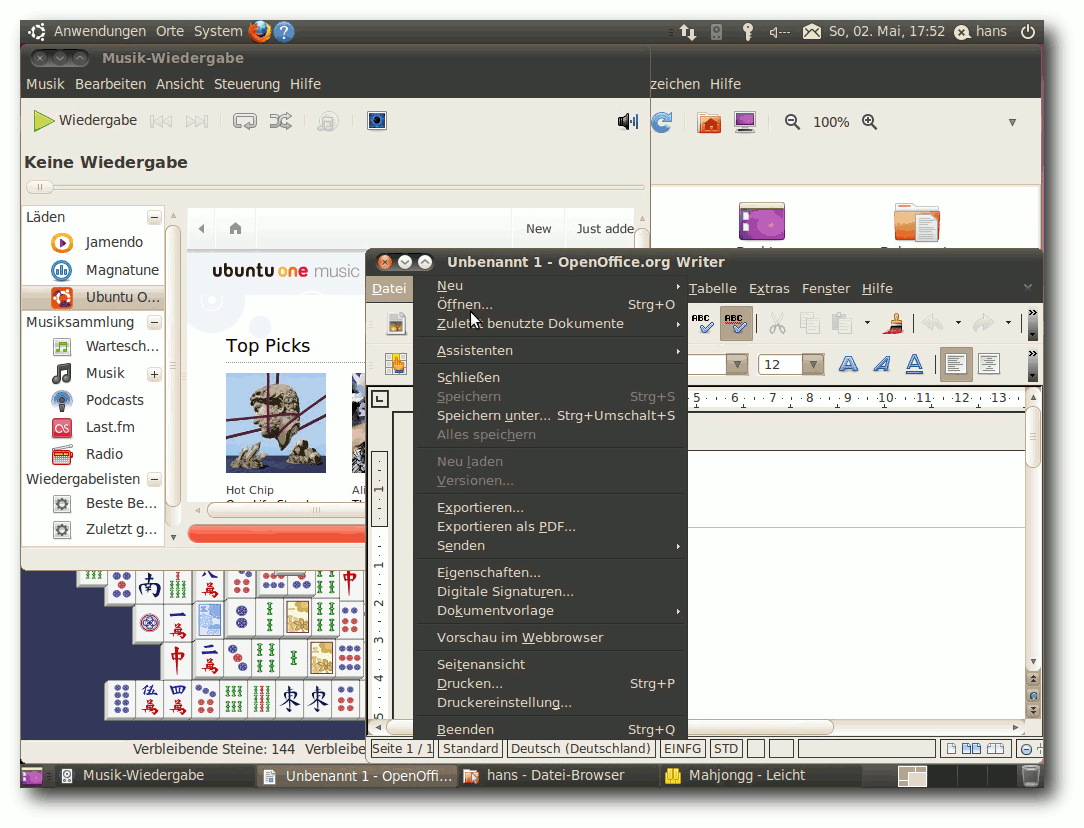This screenshot has width=1084, height=828.
Task: Open the Steuerung menu in music player
Action: 247,84
